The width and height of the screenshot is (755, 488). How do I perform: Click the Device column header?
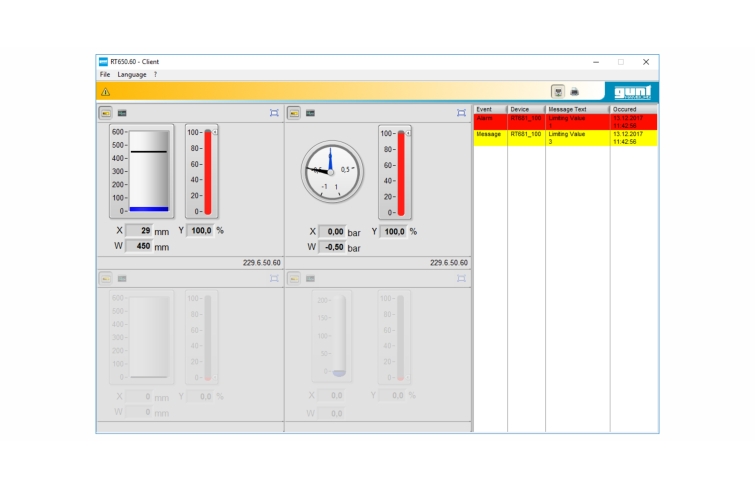point(526,109)
